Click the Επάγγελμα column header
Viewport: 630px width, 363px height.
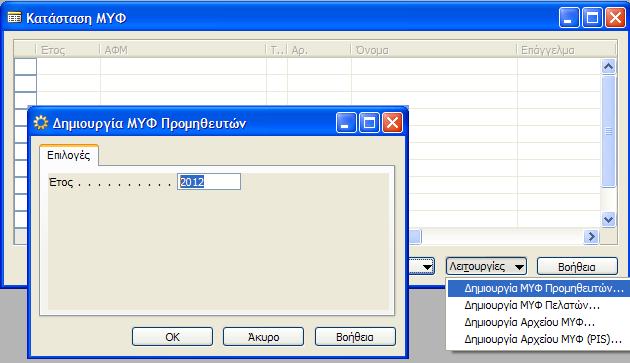point(567,50)
